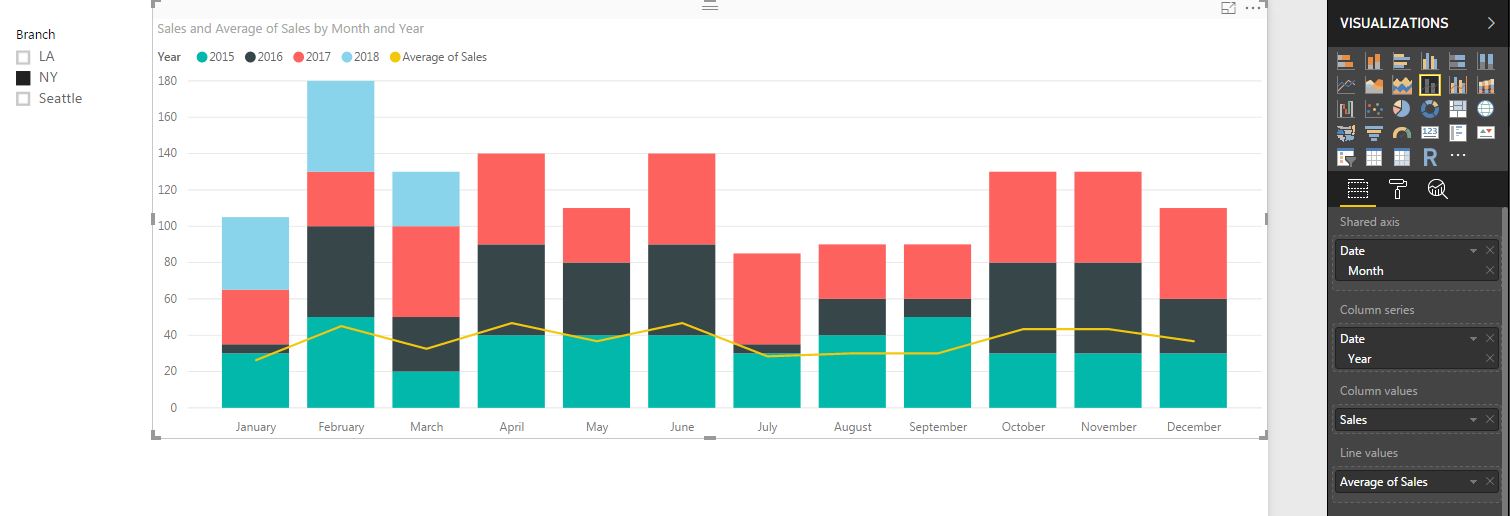Click the Average of Sales yellow legend swatch

(x=394, y=57)
